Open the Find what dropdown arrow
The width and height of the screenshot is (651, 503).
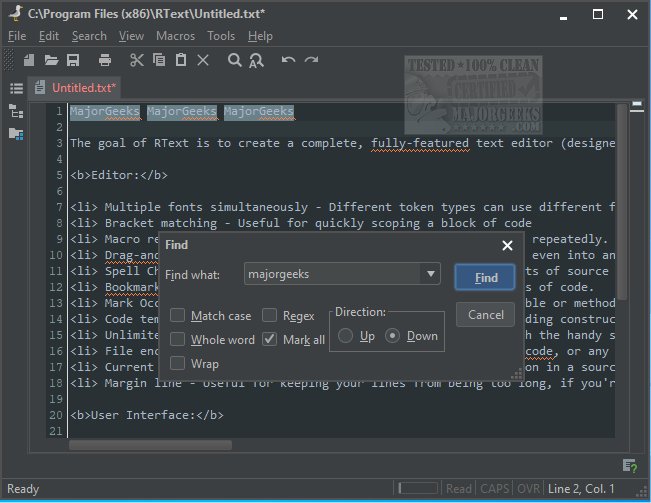pos(430,273)
